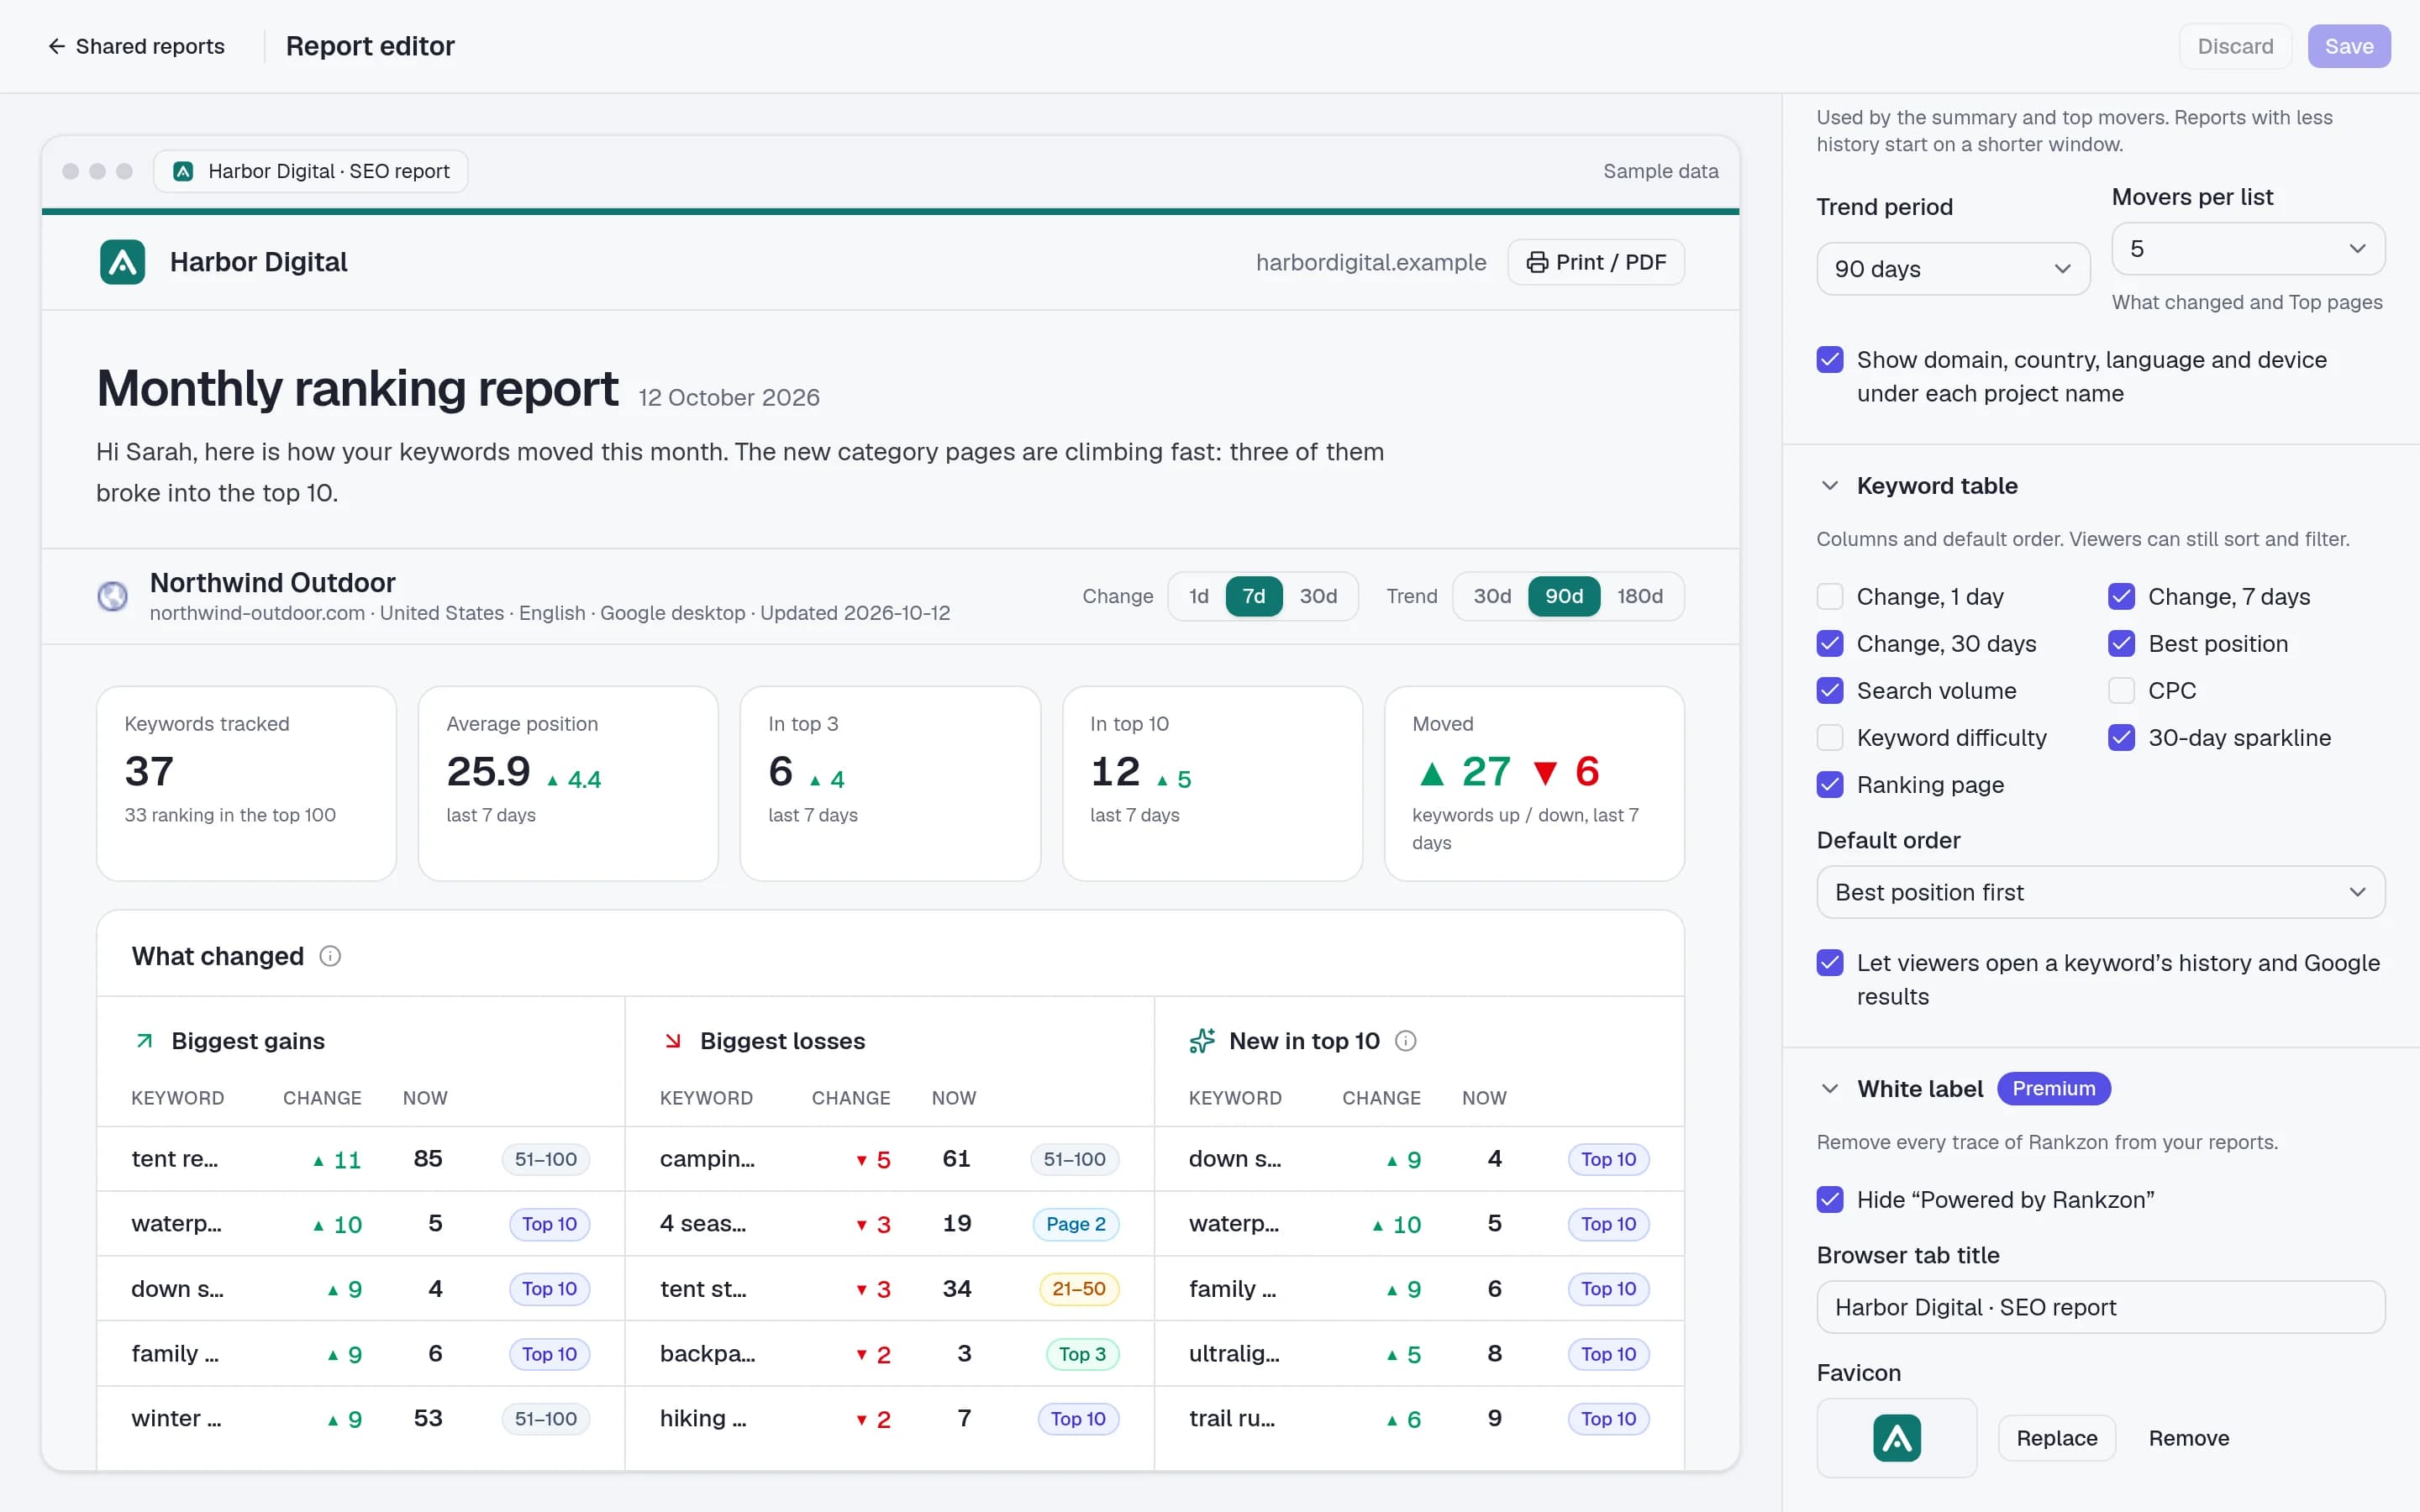Toggle the Ranking page checkbox
The width and height of the screenshot is (2420, 1512).
click(x=1830, y=785)
